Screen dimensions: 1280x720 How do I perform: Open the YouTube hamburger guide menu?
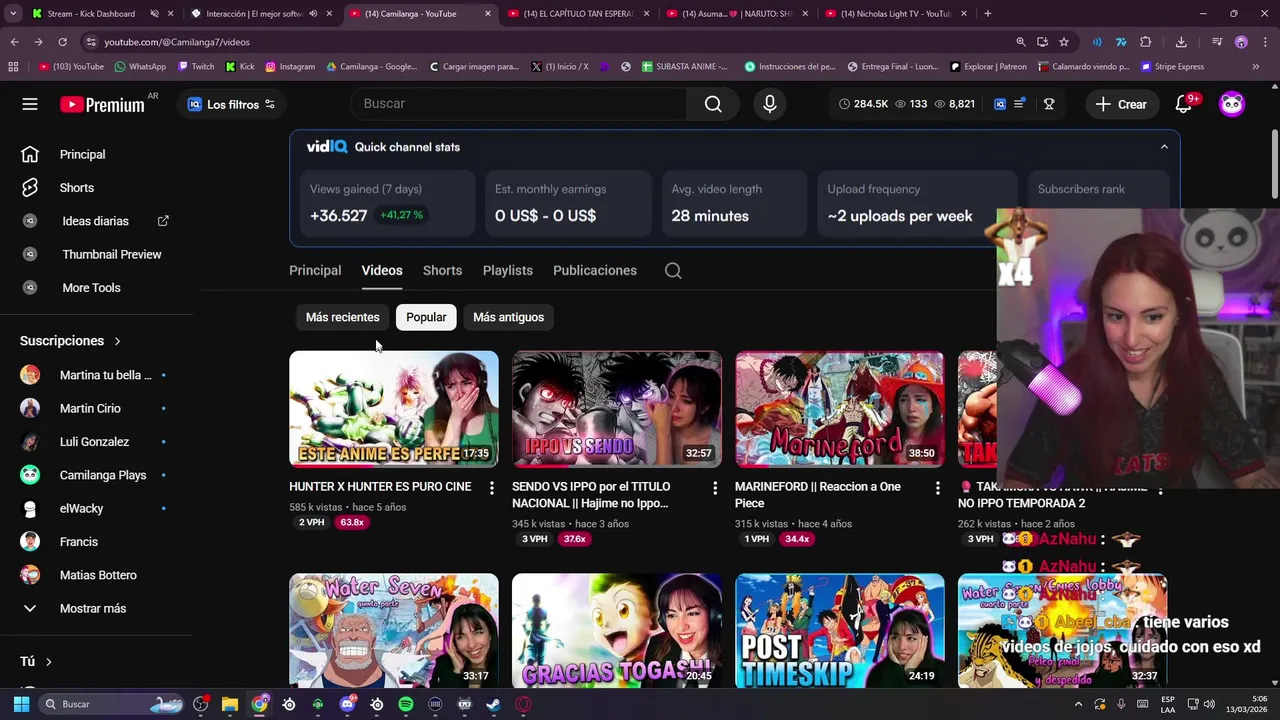click(x=30, y=104)
